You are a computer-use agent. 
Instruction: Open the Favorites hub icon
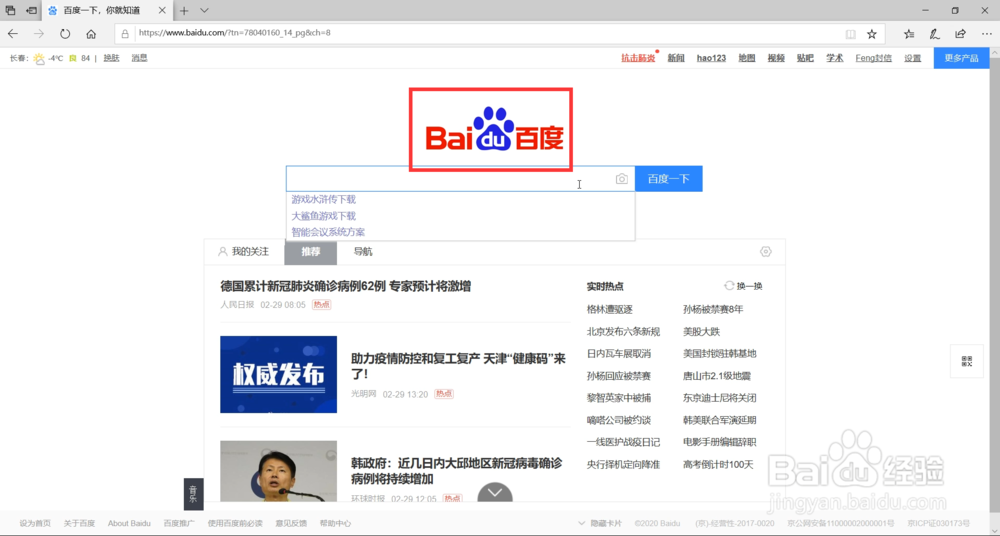click(x=909, y=34)
